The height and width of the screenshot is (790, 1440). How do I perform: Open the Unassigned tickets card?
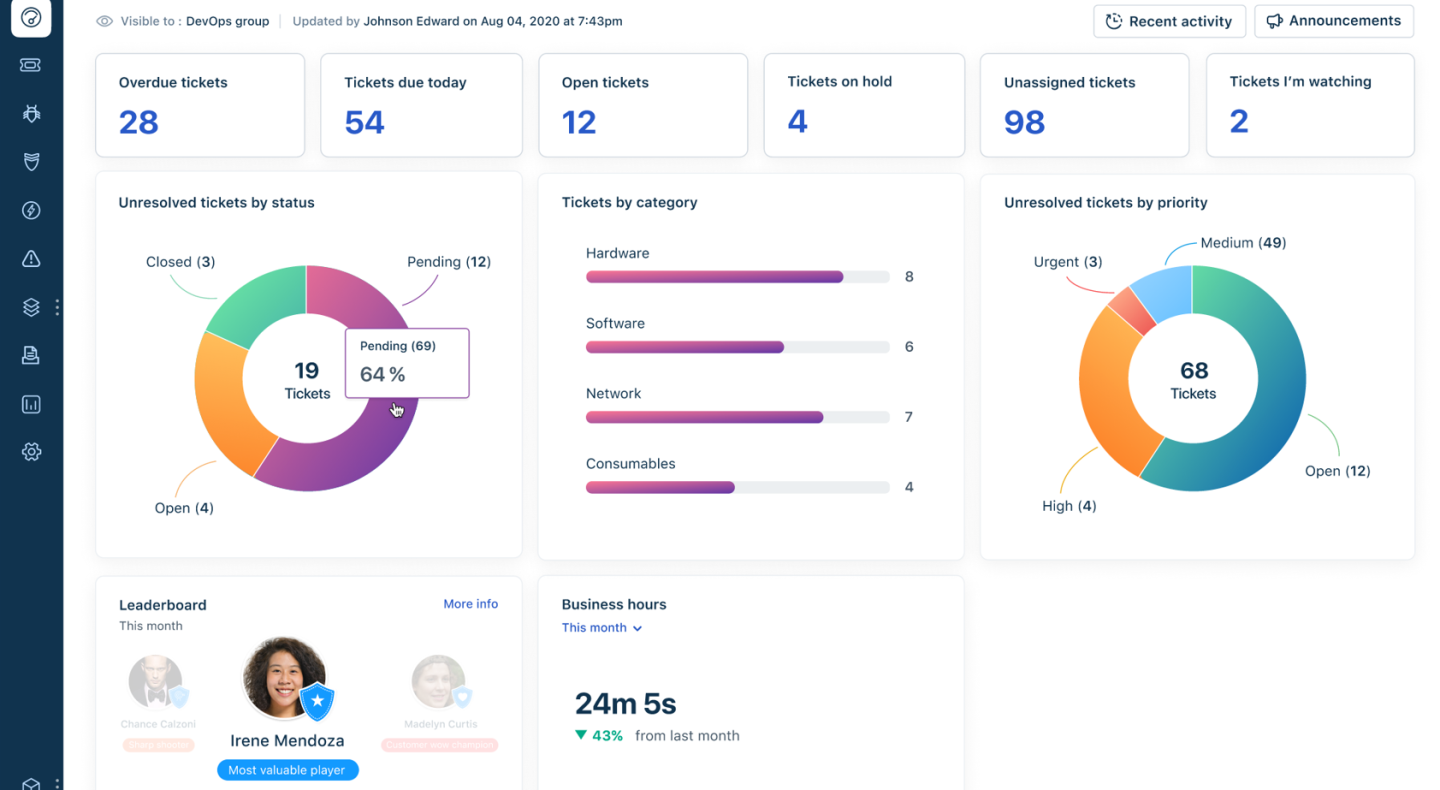pos(1084,105)
